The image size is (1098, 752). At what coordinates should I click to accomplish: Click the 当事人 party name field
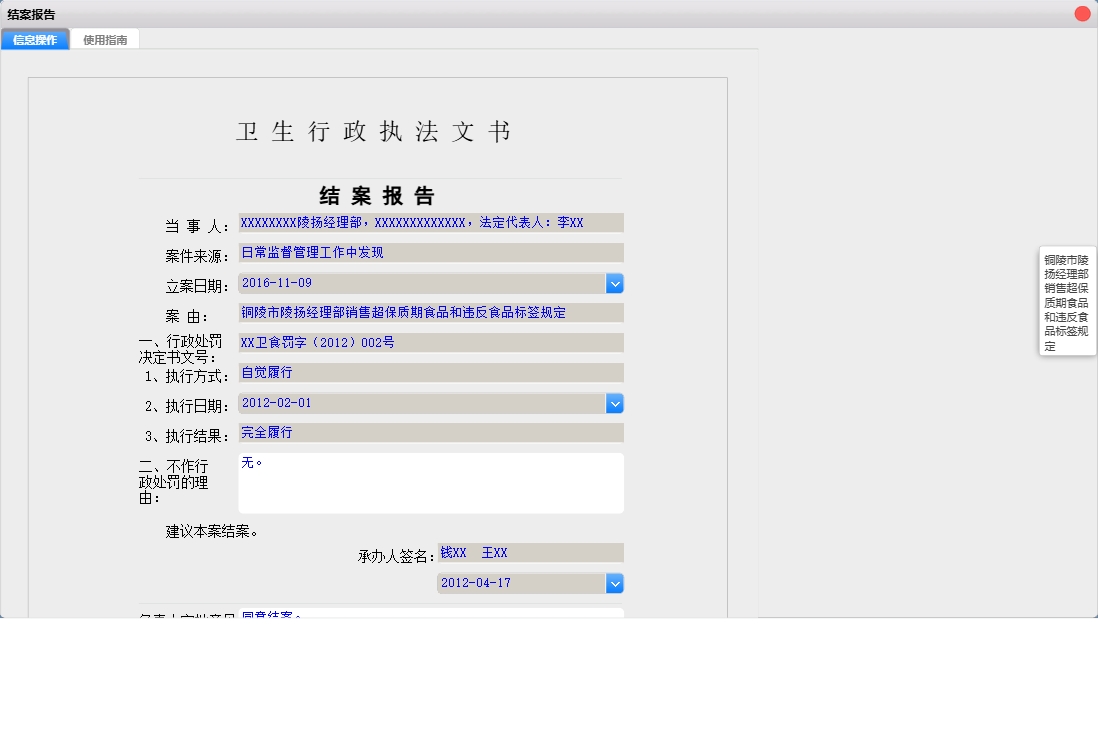click(x=430, y=222)
